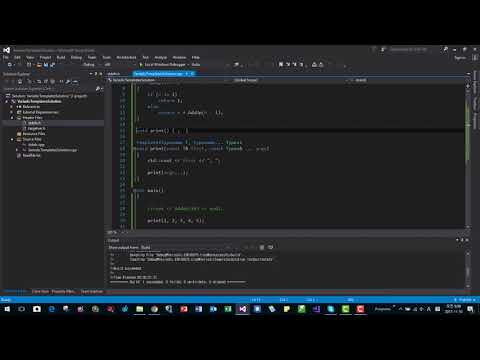This screenshot has width=480, height=360.
Task: Open the View menu
Action: pos(30,57)
